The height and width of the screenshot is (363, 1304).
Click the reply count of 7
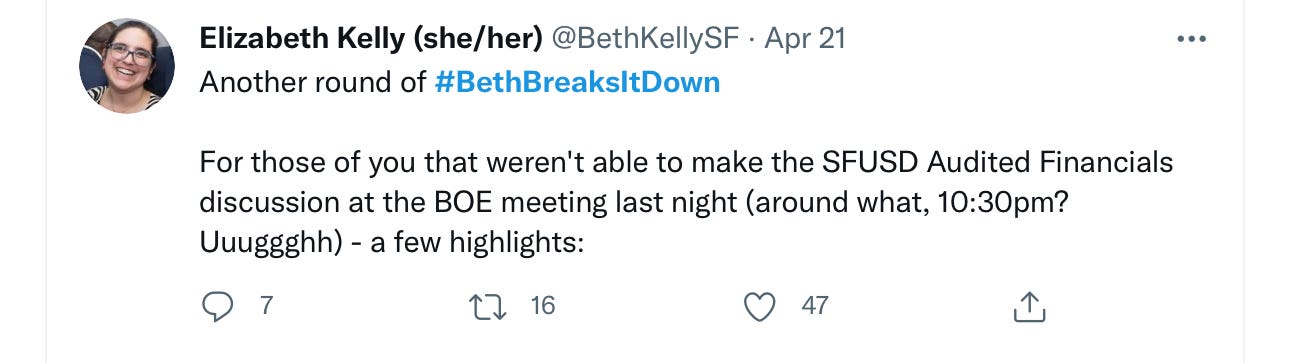tap(265, 305)
